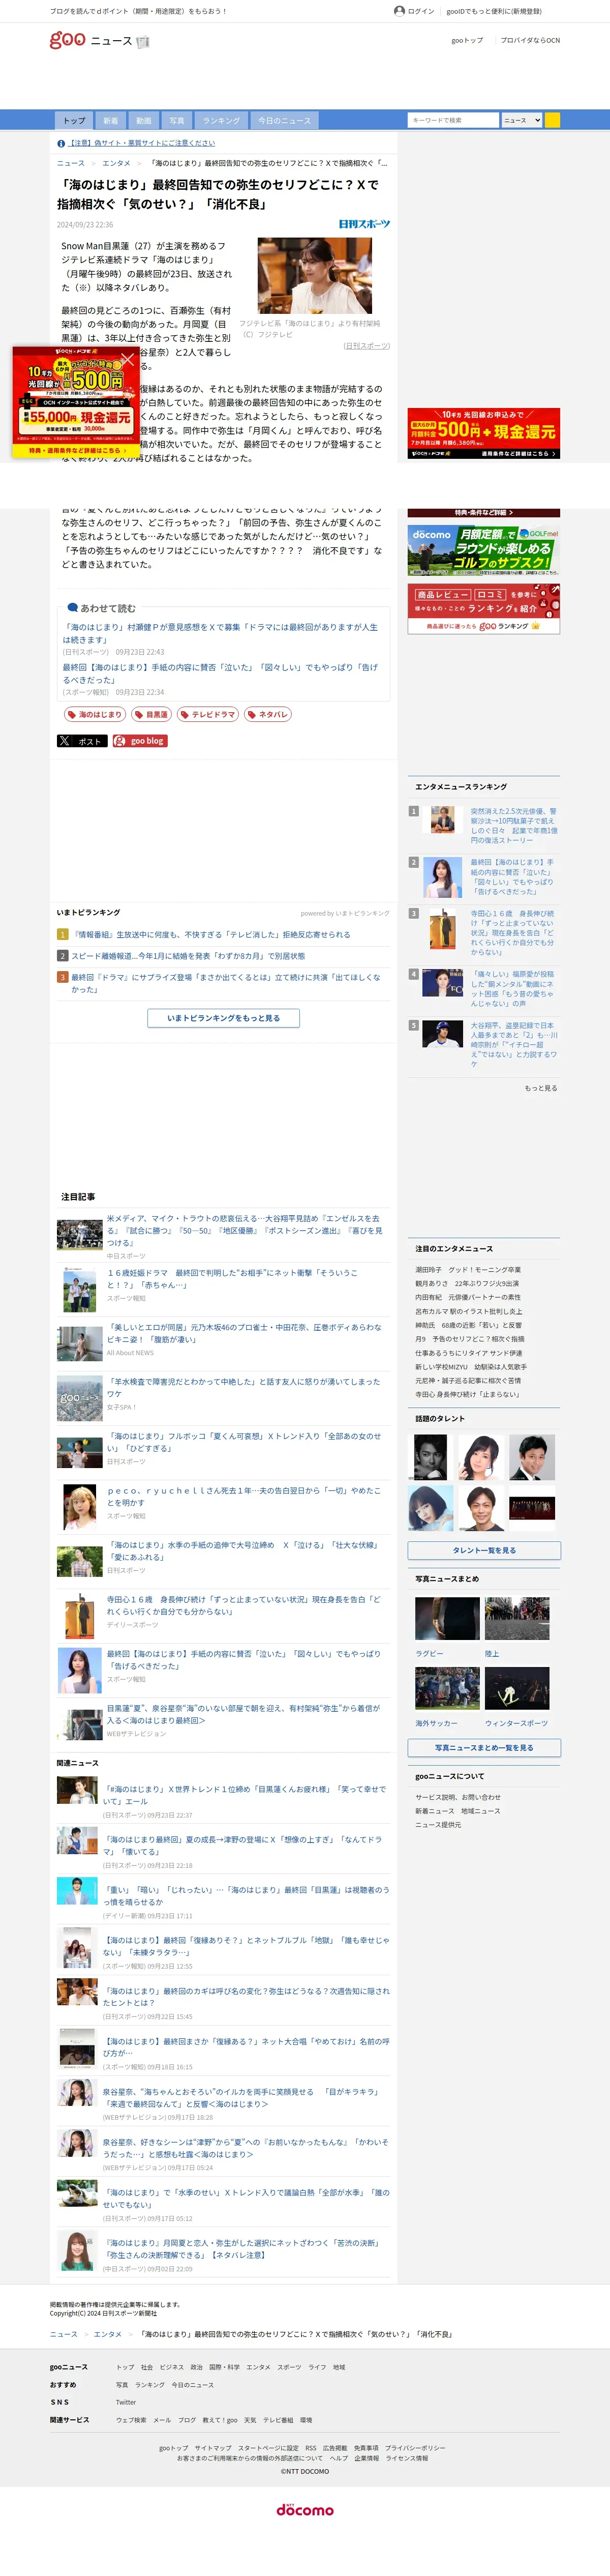Click the ログイン link
The height and width of the screenshot is (2576, 610).
click(x=421, y=11)
